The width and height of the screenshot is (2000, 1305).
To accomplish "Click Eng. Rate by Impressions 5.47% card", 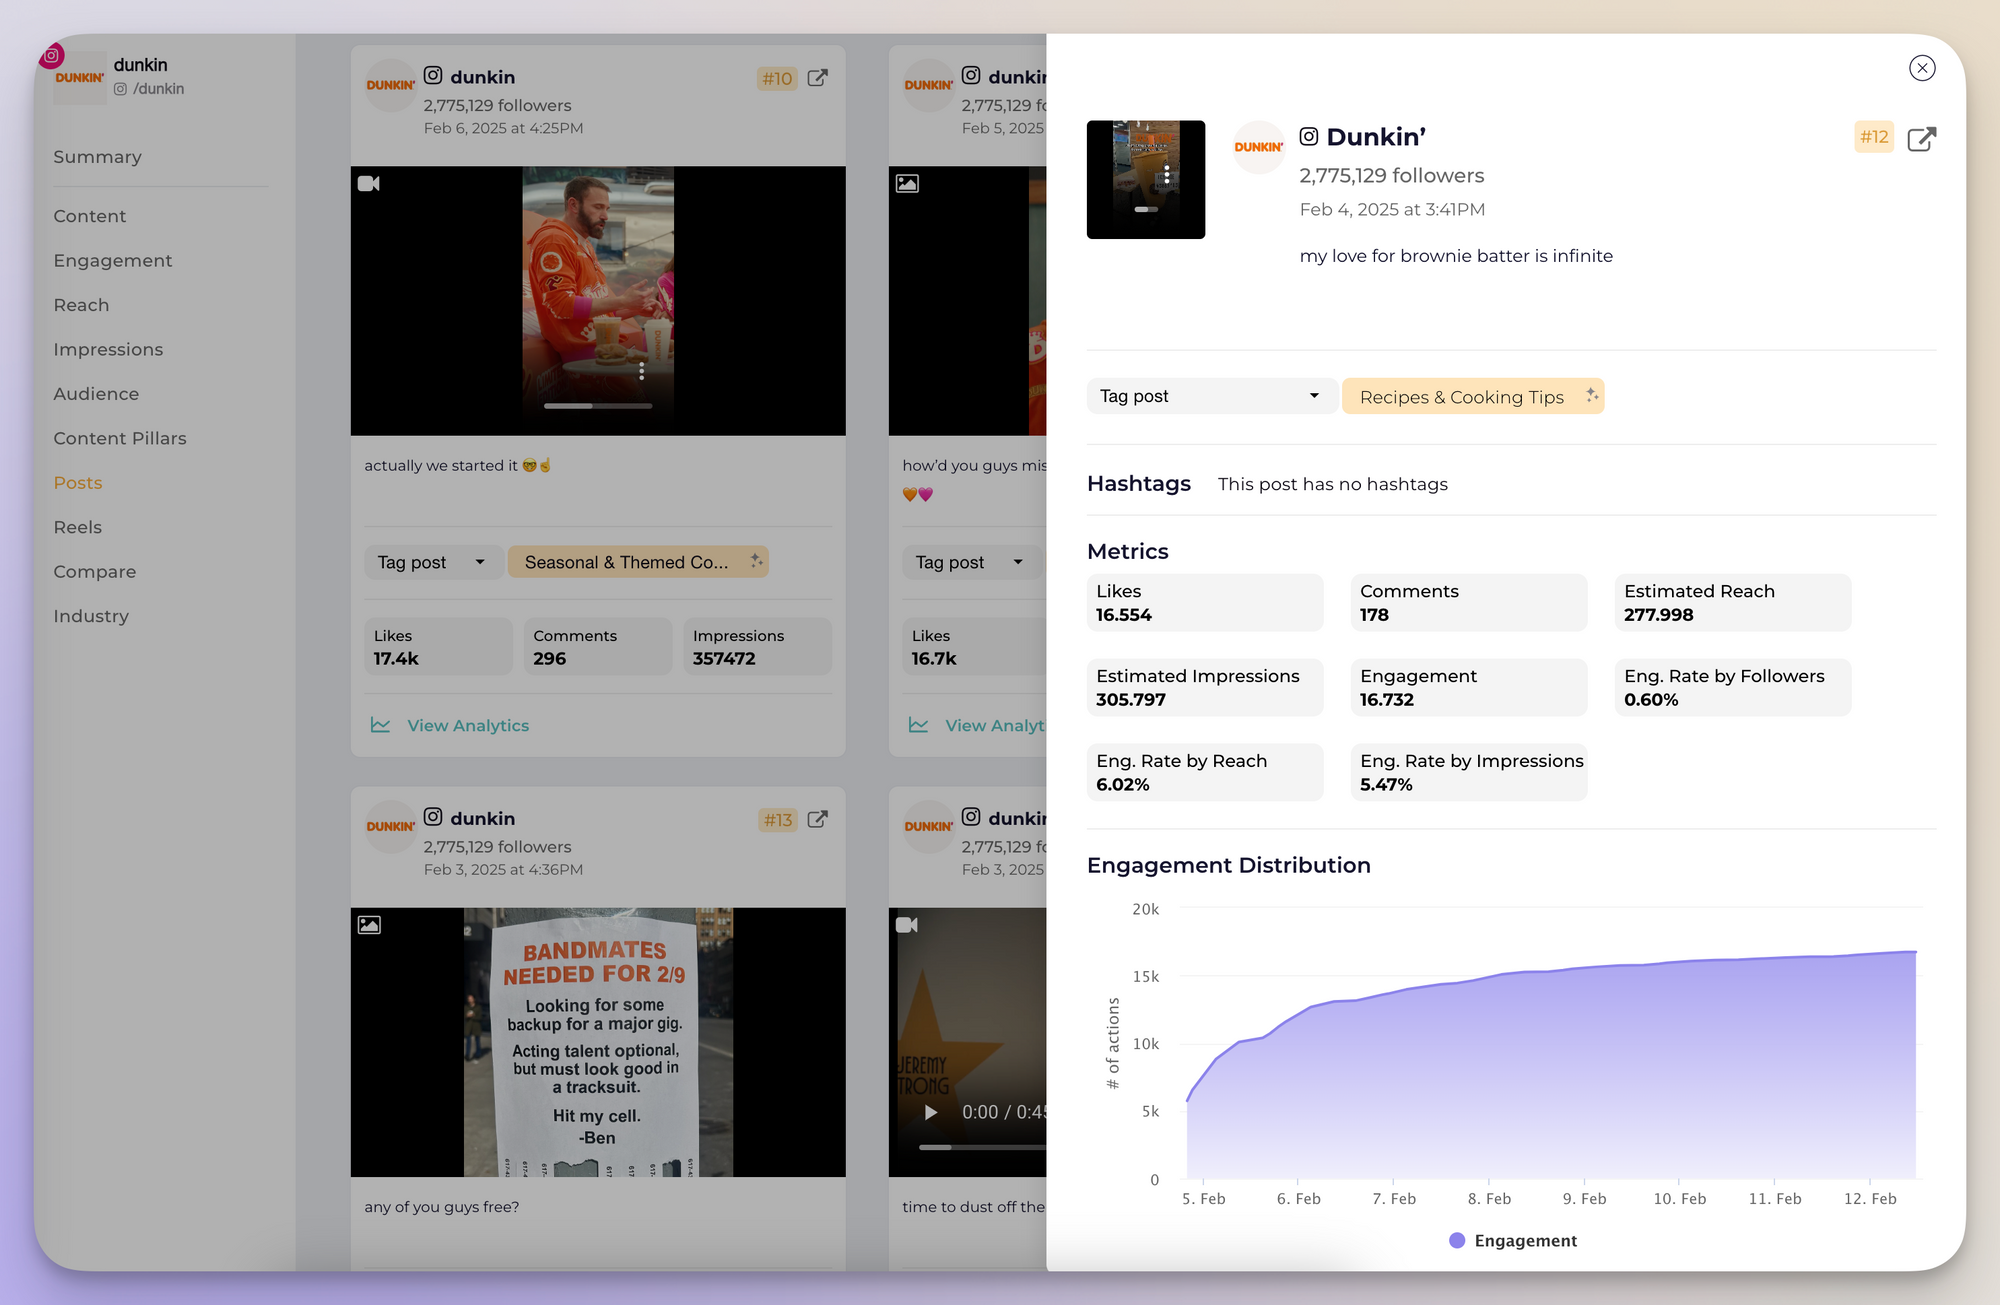I will (x=1469, y=772).
